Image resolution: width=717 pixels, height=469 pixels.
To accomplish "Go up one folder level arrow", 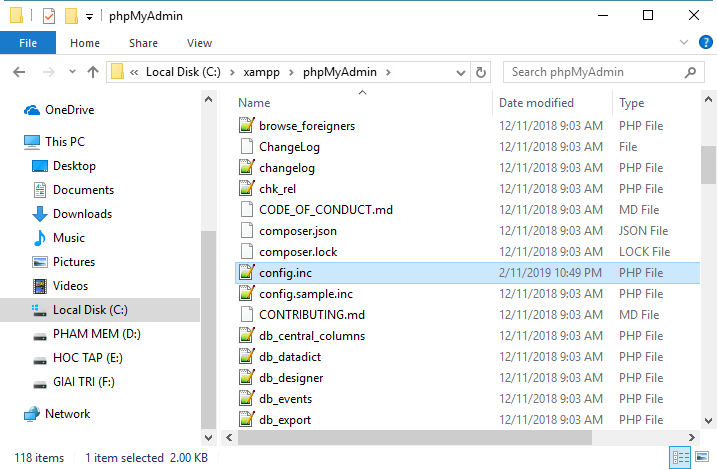I will tap(93, 72).
